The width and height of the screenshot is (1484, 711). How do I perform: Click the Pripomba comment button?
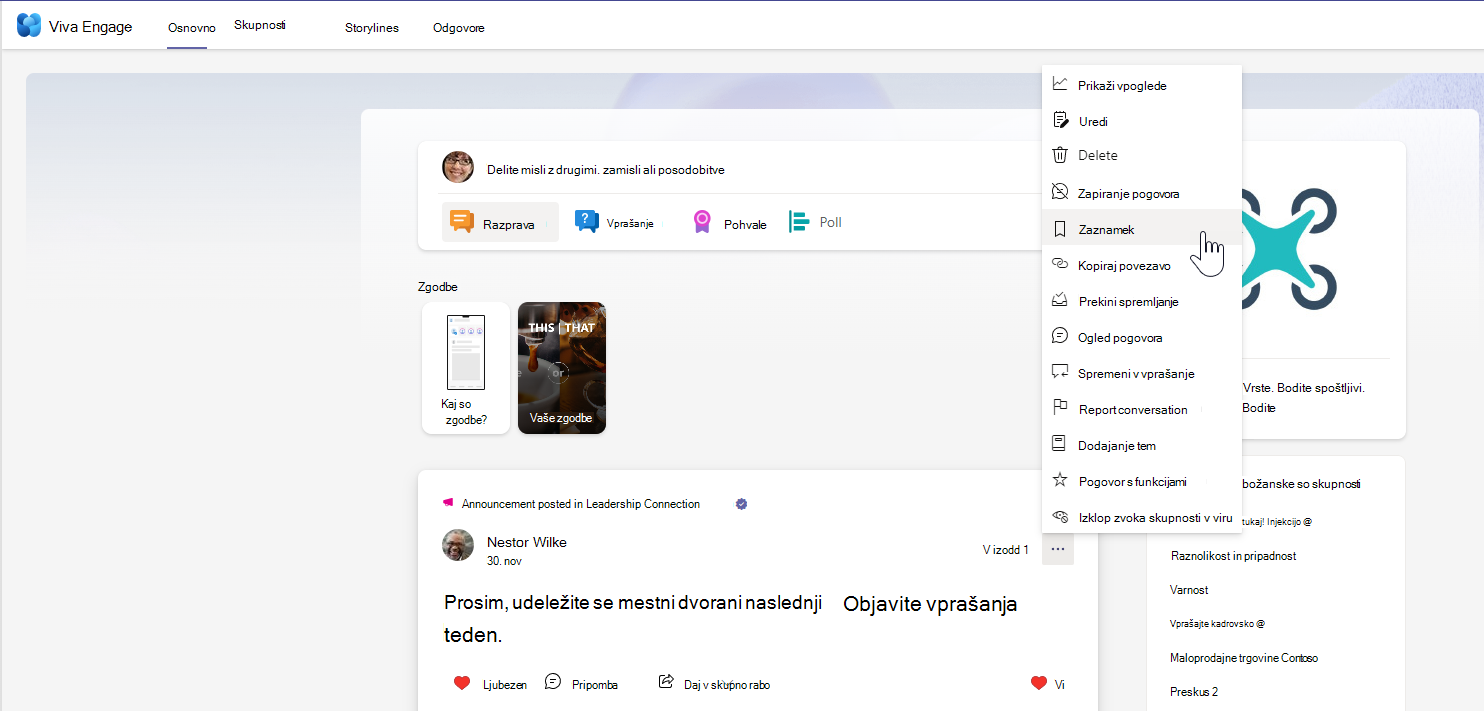pyautogui.click(x=581, y=684)
